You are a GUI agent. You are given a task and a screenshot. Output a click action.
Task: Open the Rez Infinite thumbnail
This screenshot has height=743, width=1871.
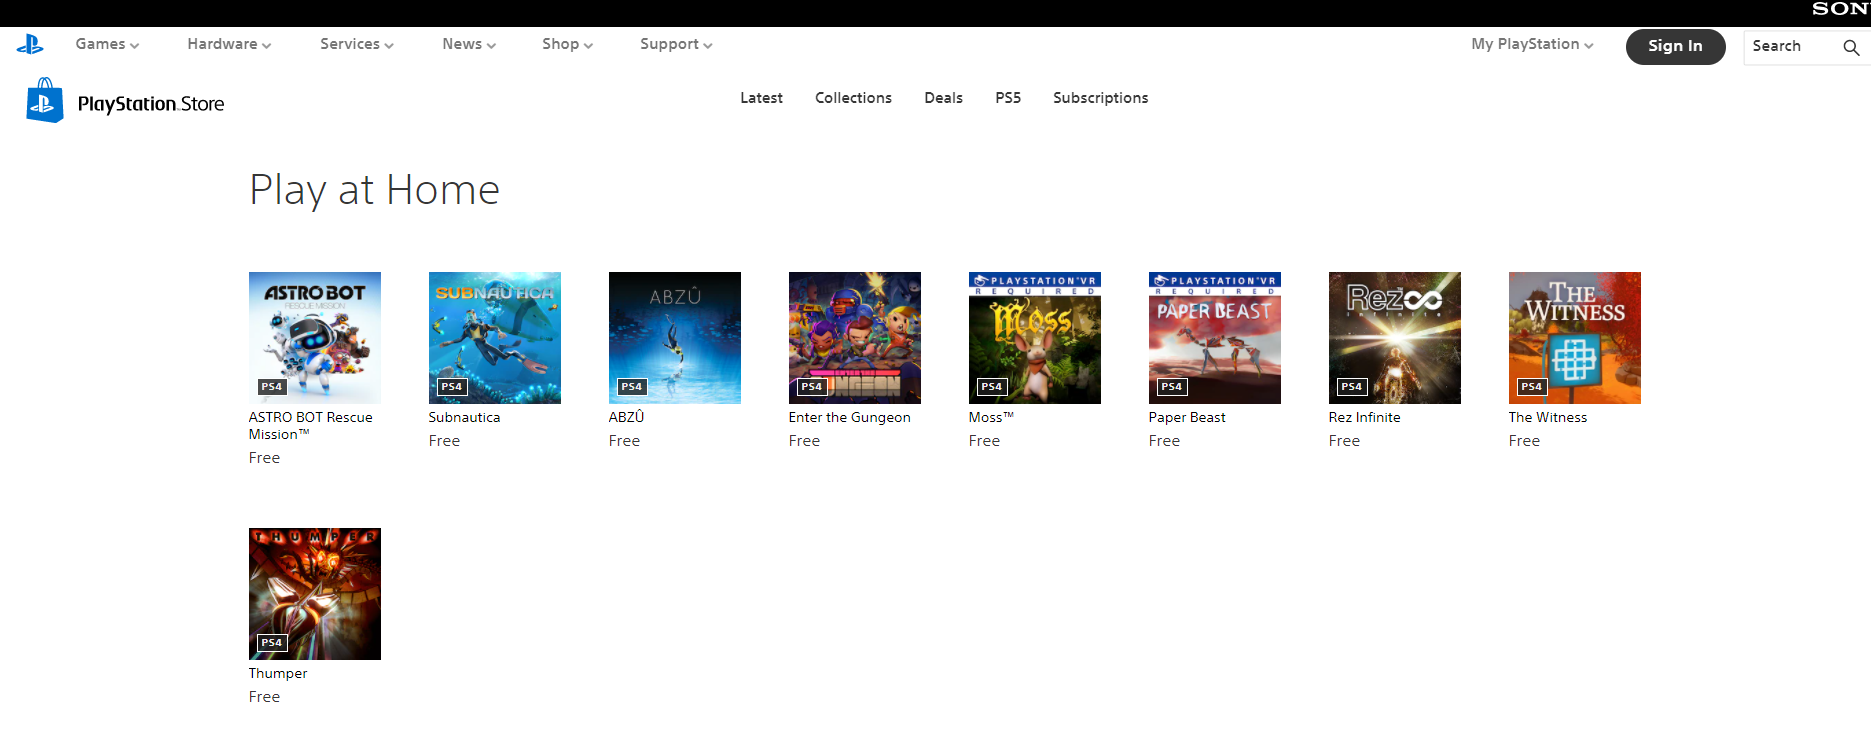(1395, 338)
